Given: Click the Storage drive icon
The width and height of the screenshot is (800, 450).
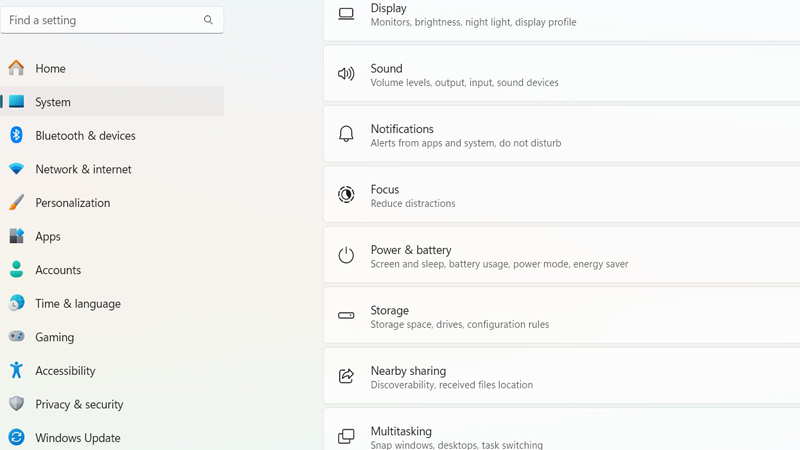Looking at the screenshot, I should 346,315.
